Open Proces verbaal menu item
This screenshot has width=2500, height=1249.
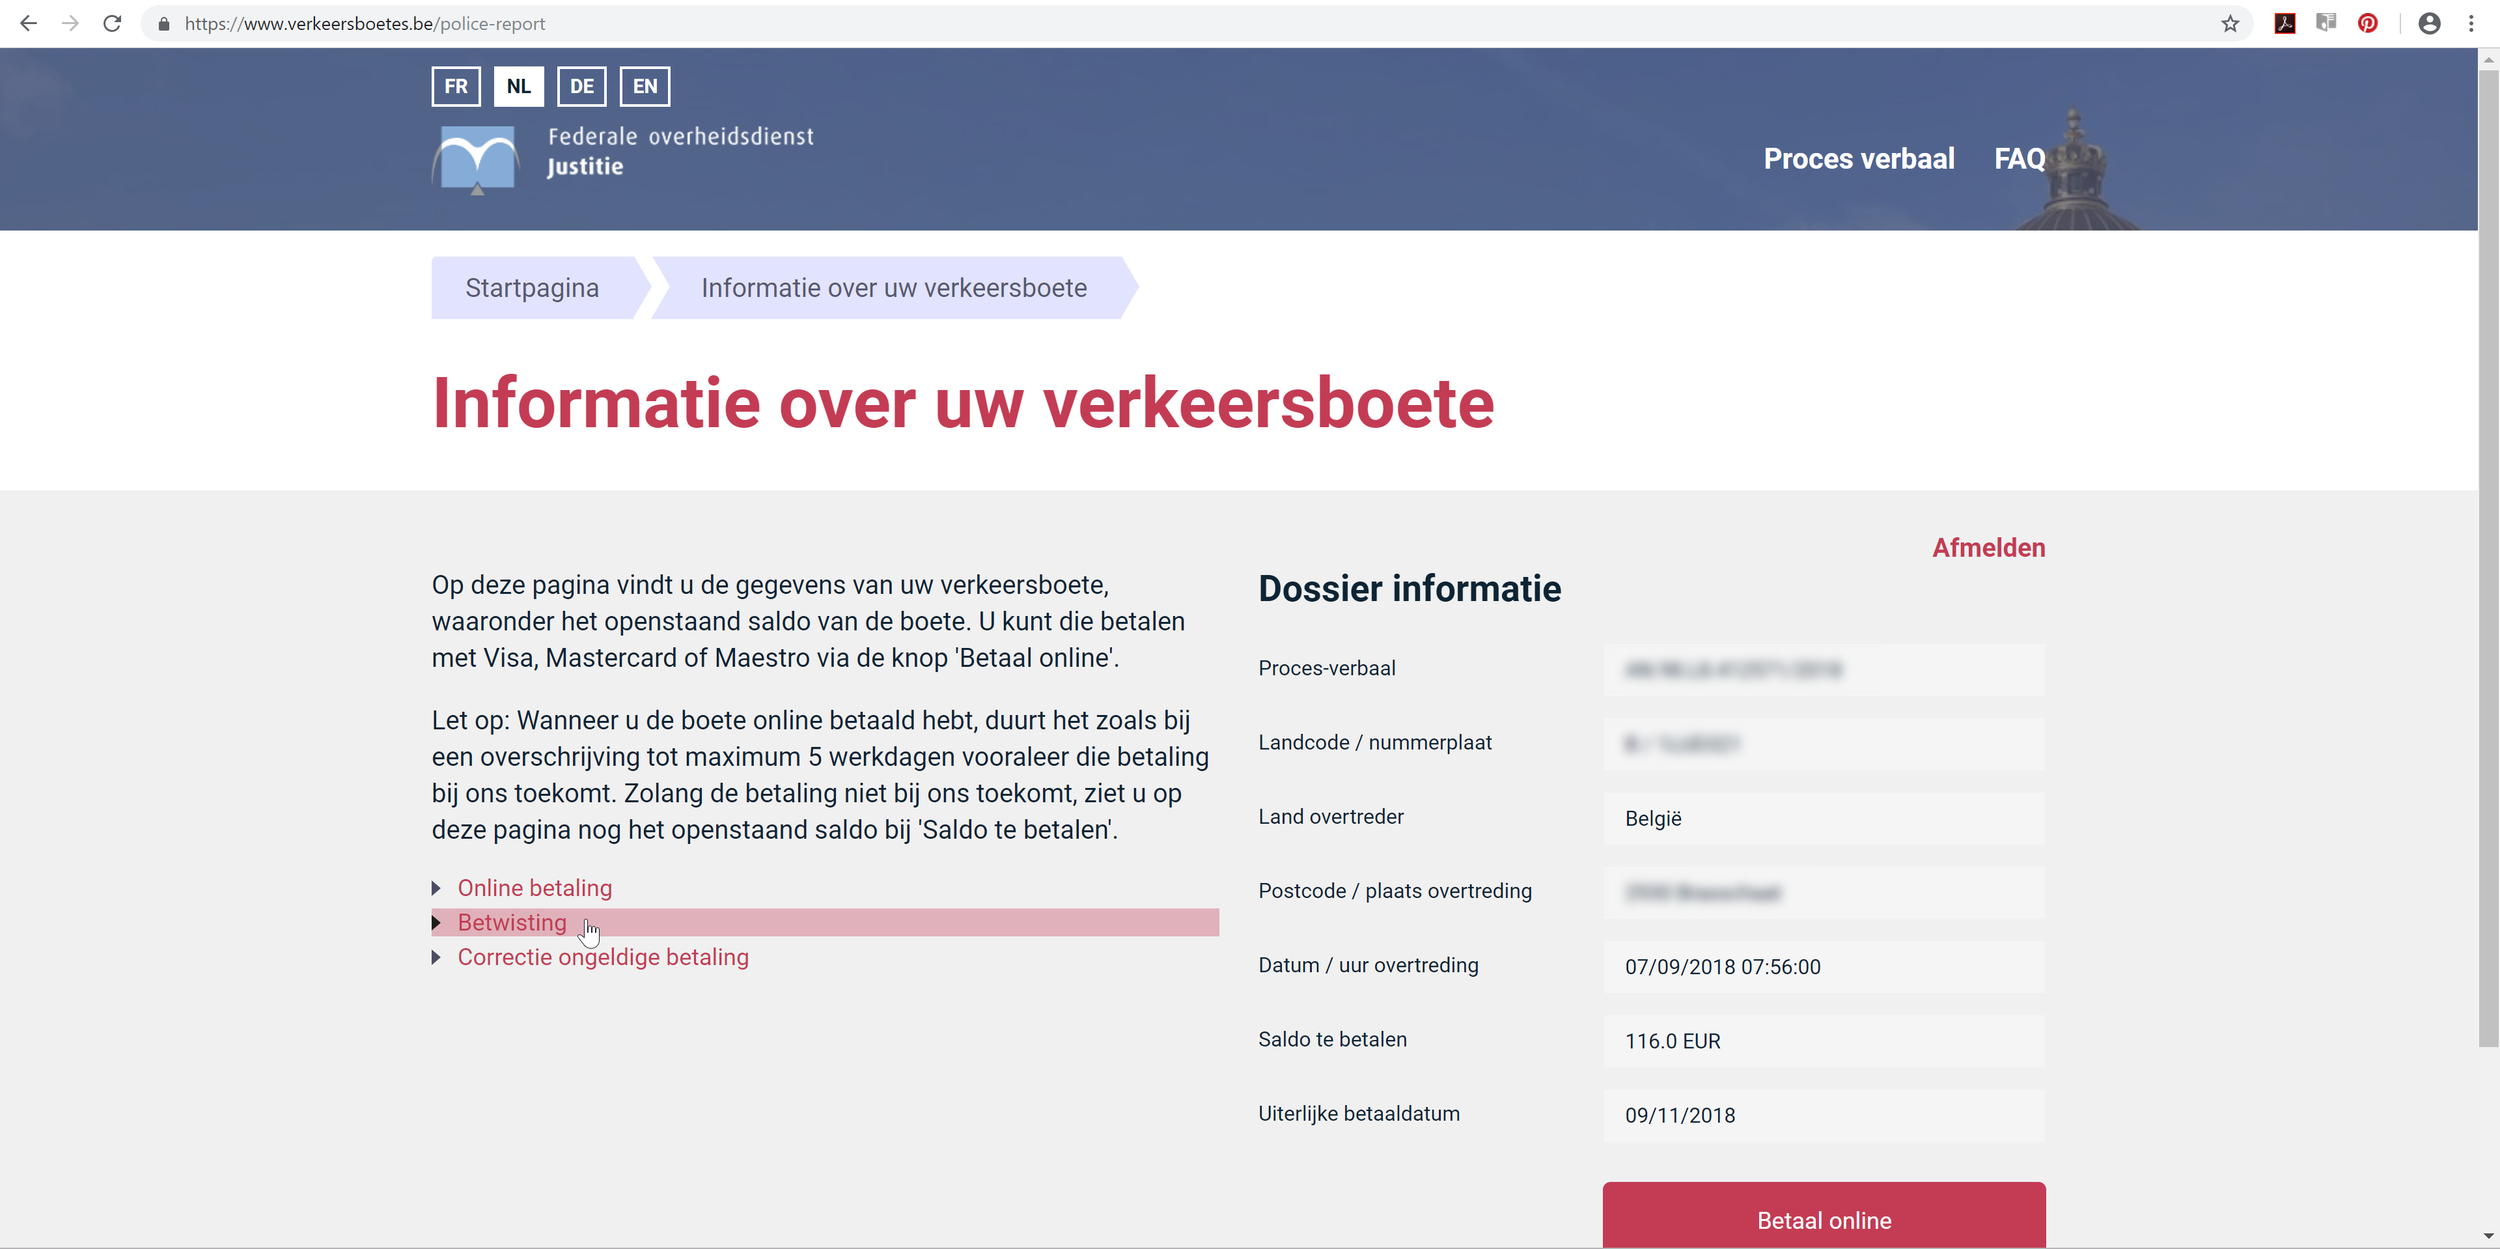click(1858, 159)
